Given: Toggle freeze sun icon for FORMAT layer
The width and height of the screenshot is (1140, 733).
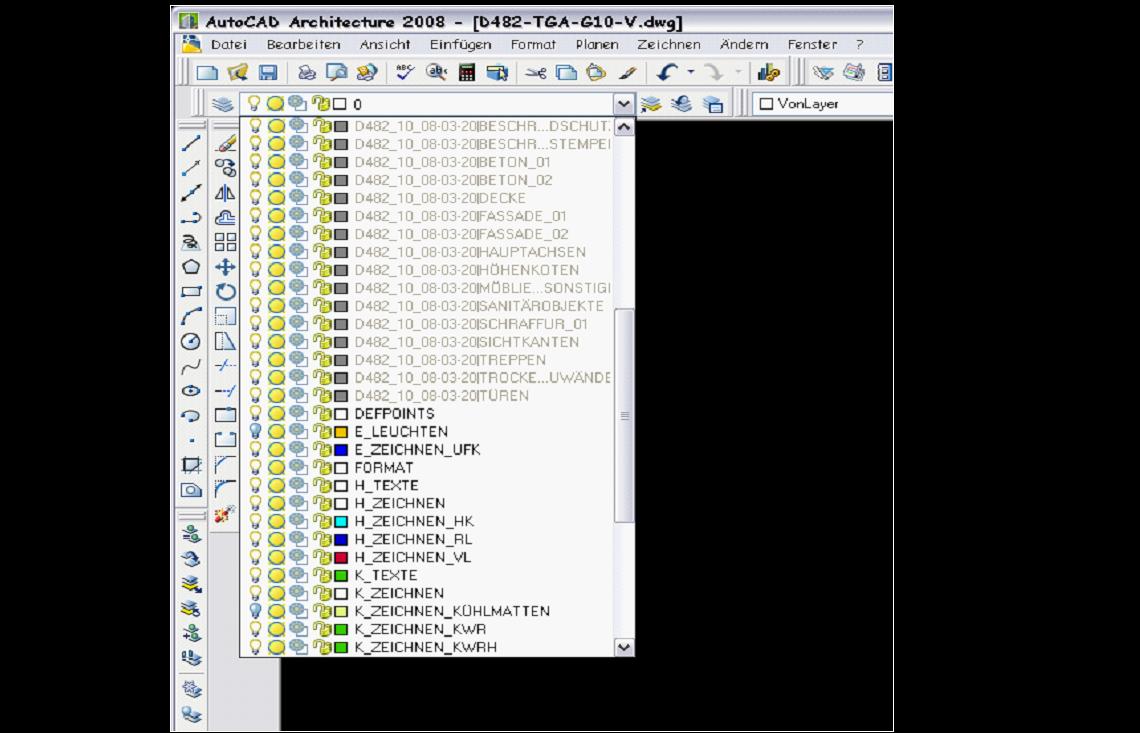Looking at the screenshot, I should pos(276,468).
